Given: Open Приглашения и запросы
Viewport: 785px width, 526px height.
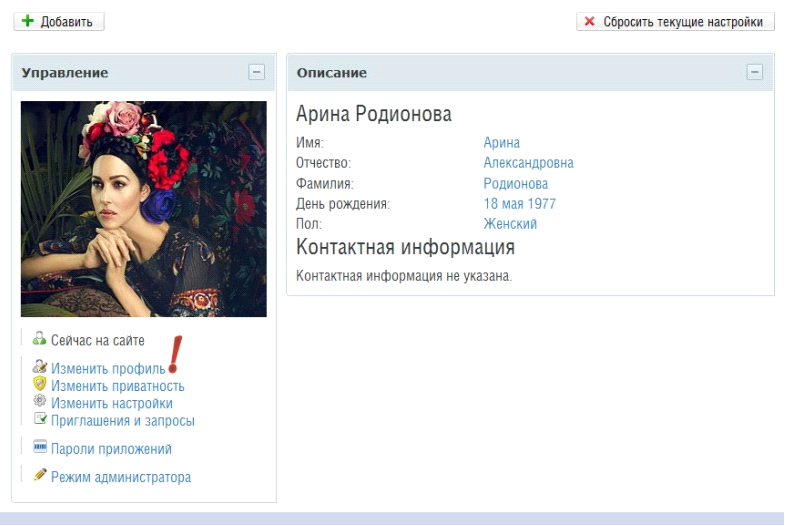Looking at the screenshot, I should click(122, 421).
